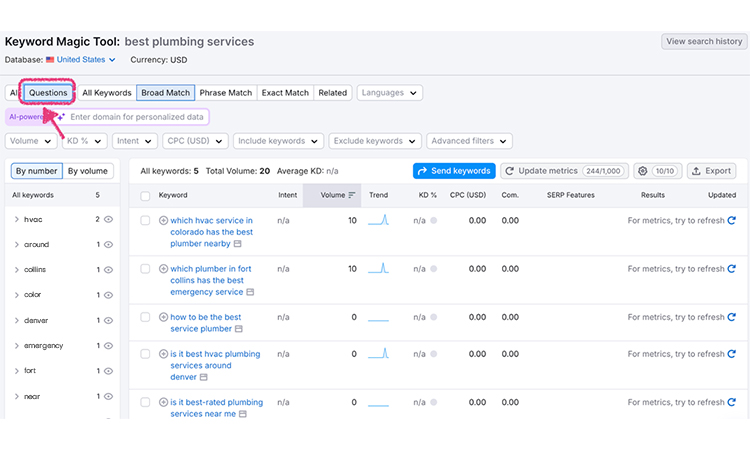
Task: Open the Volume filter dropdown
Action: (31, 141)
